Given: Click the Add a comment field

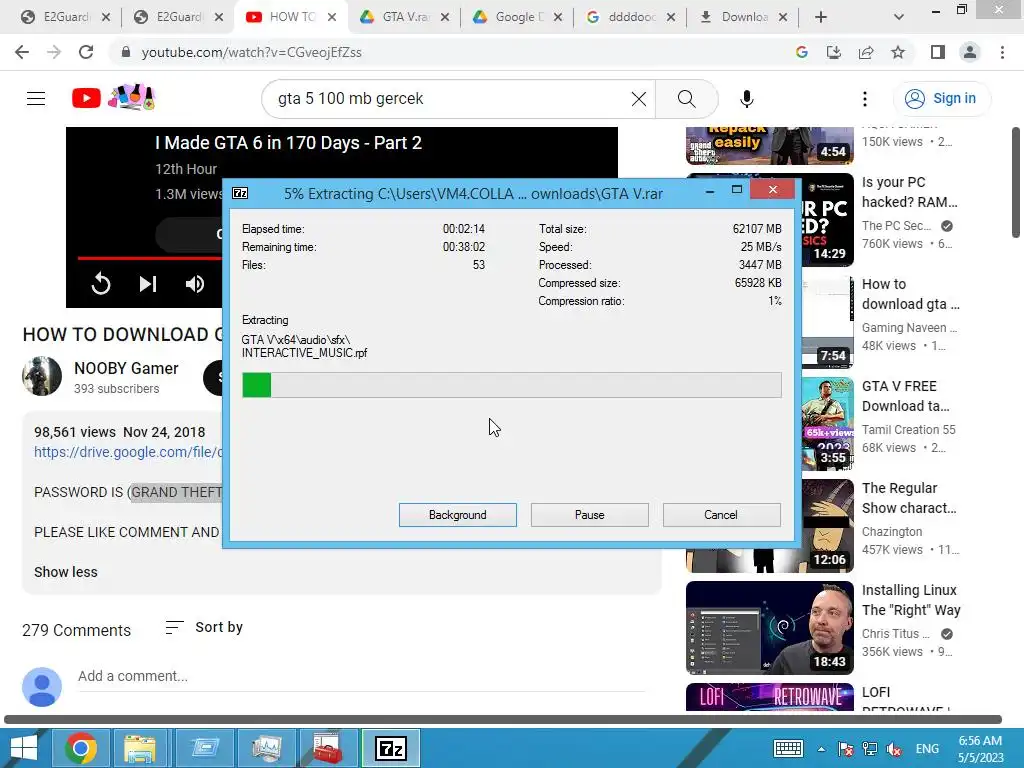Looking at the screenshot, I should tap(361, 677).
